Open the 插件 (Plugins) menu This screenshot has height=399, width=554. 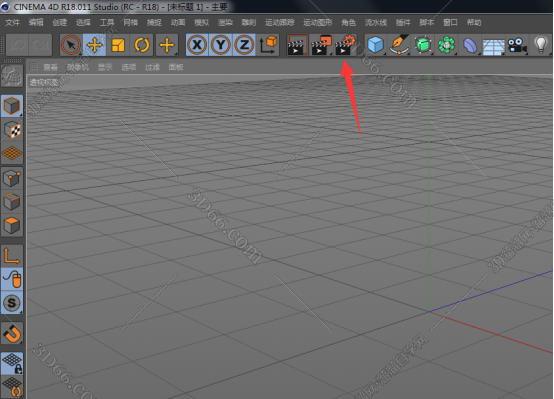pos(403,22)
